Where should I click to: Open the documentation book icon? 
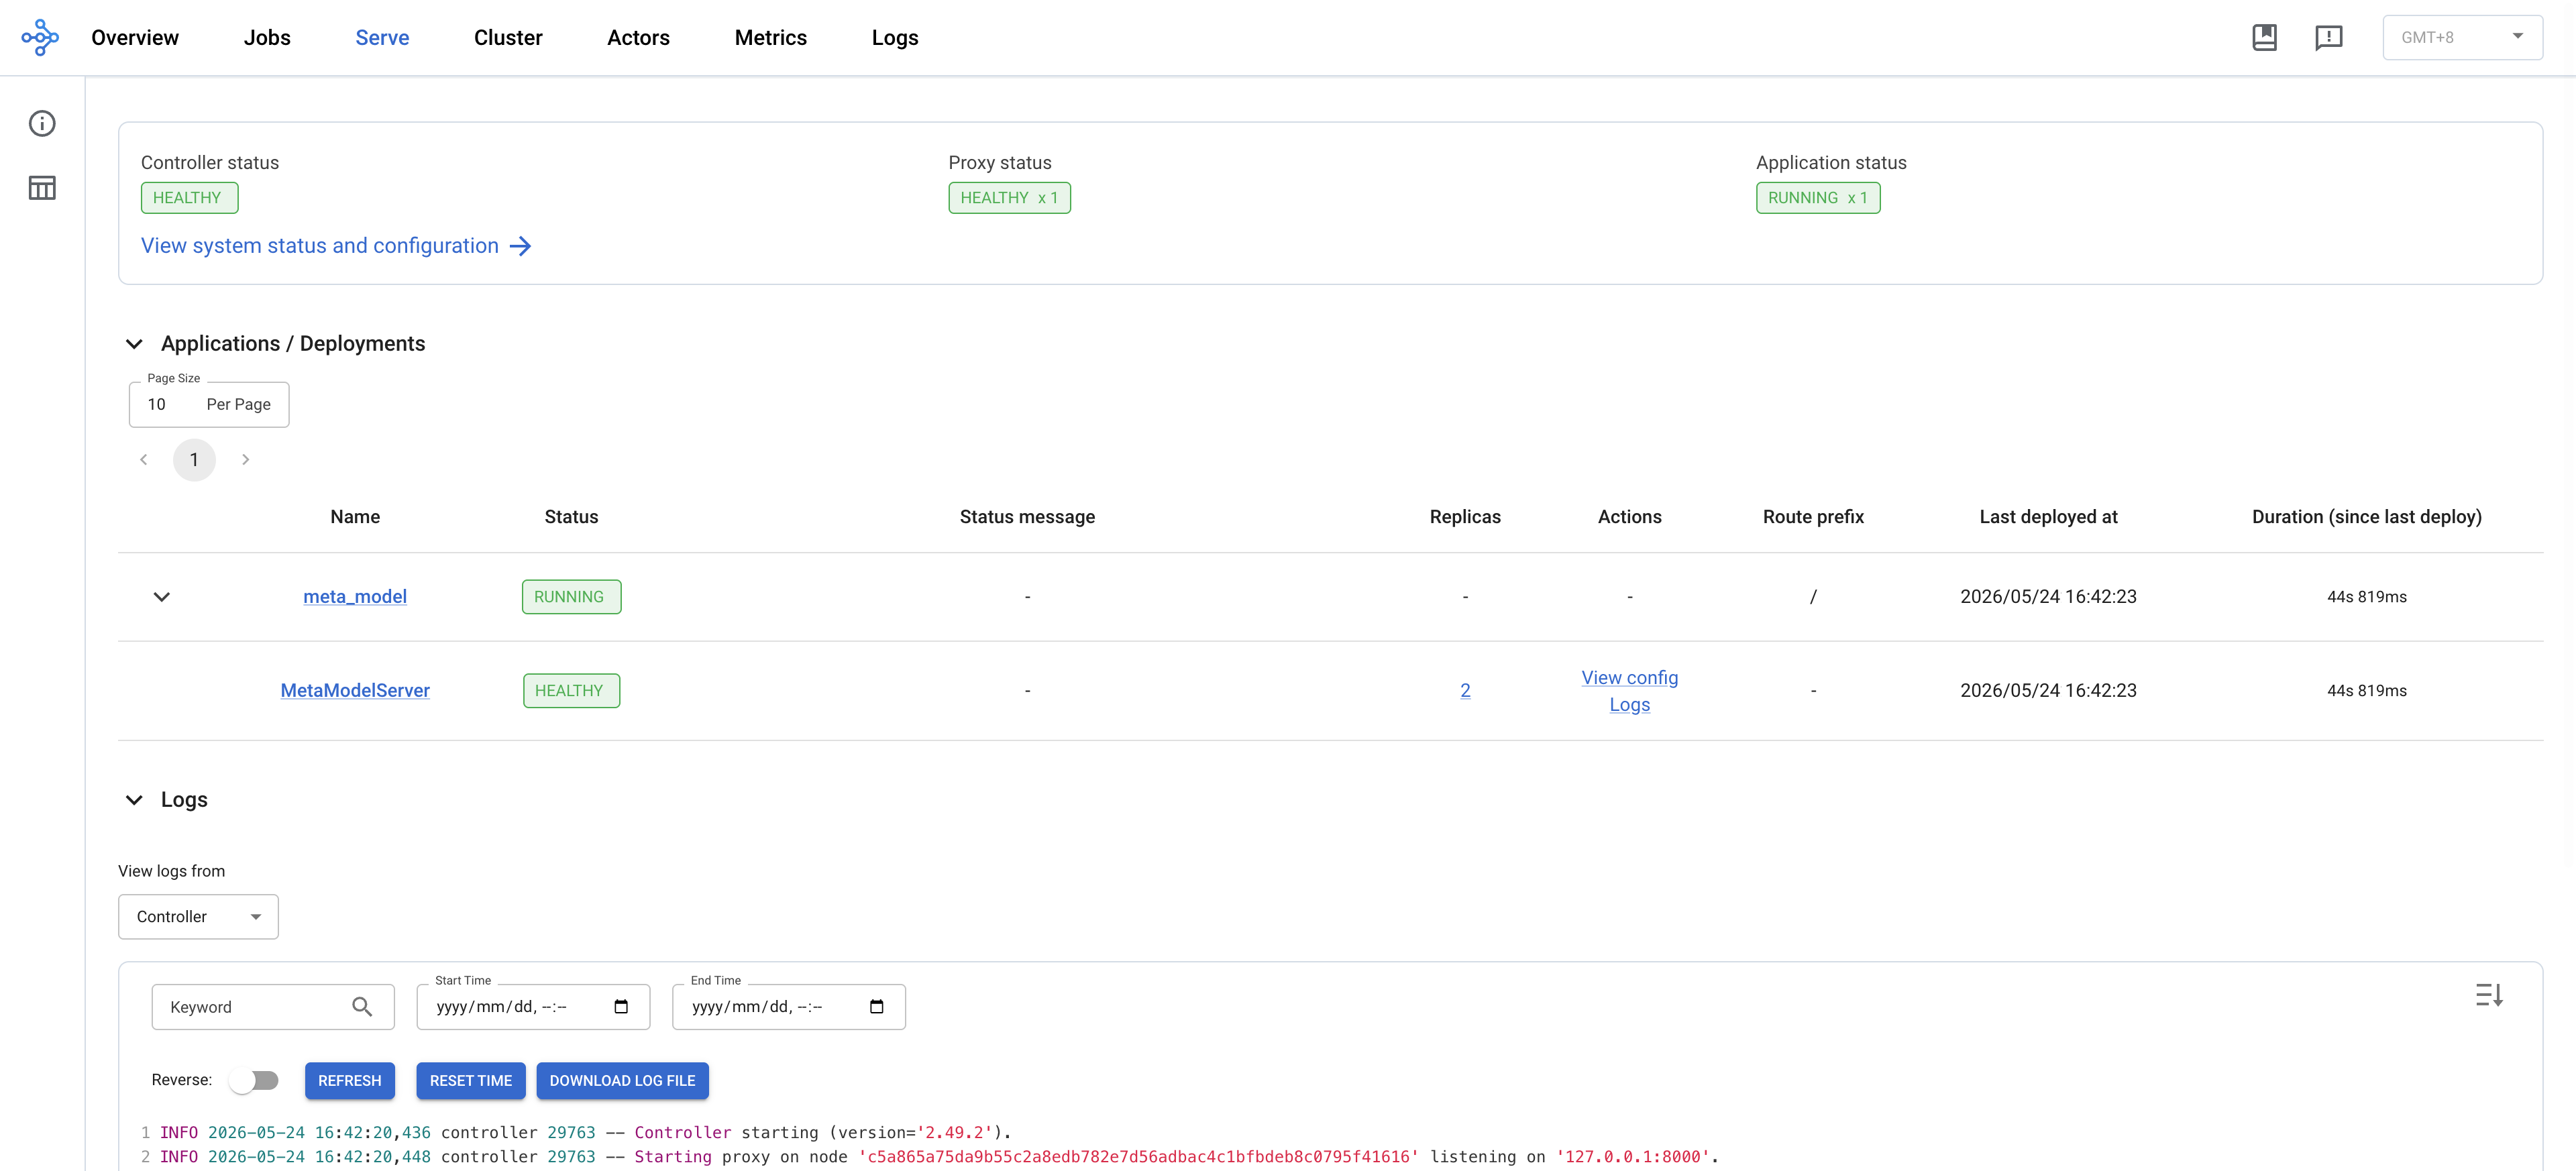click(2264, 38)
